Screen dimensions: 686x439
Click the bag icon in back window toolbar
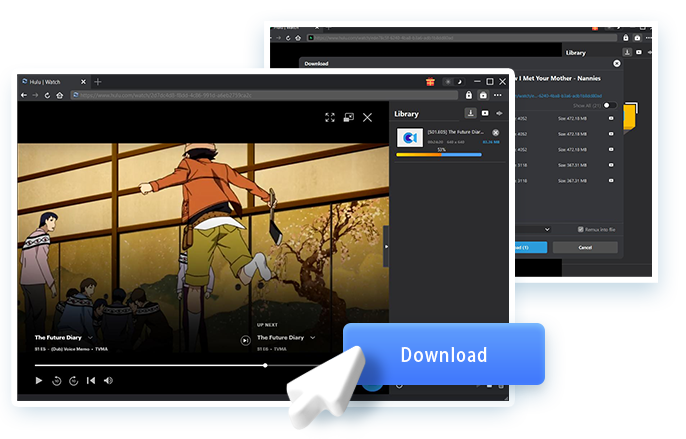pos(637,38)
